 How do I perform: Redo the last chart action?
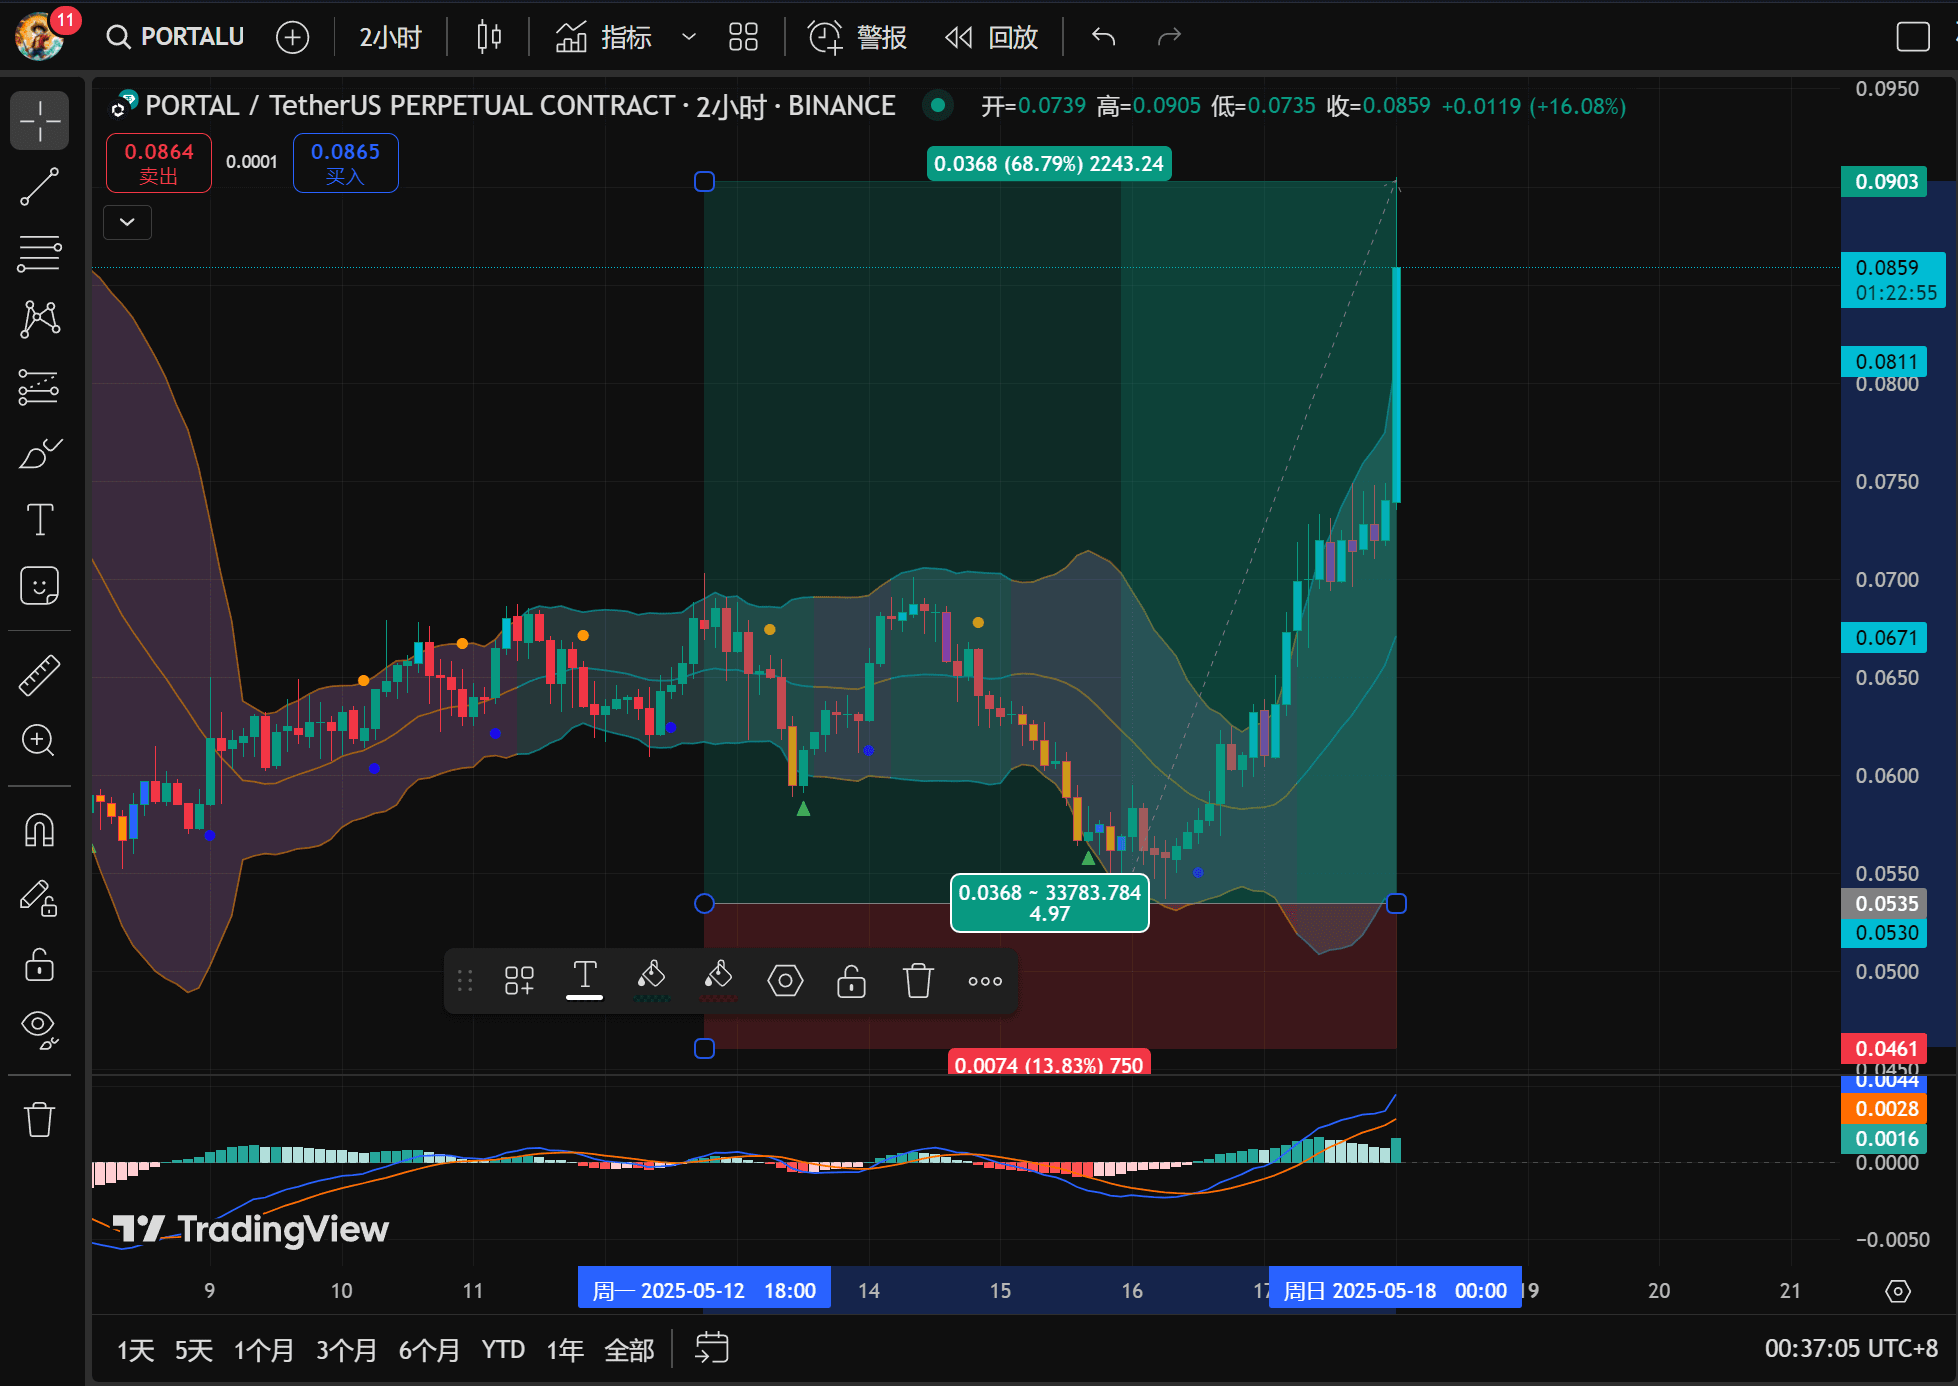click(1169, 37)
